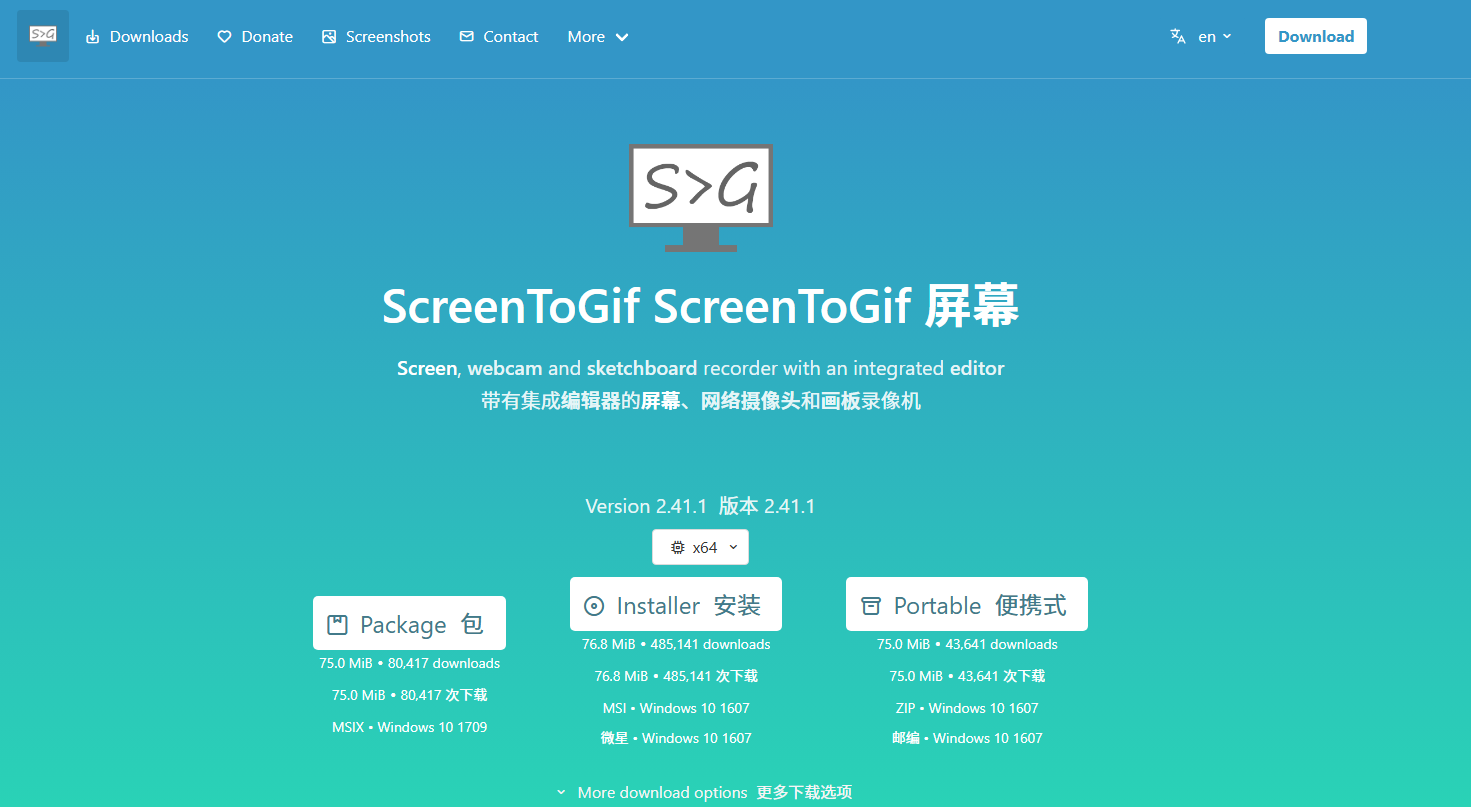This screenshot has height=807, width=1471.
Task: Click '75.0 MiB • 80,417 downloads' text
Action: tap(409, 663)
